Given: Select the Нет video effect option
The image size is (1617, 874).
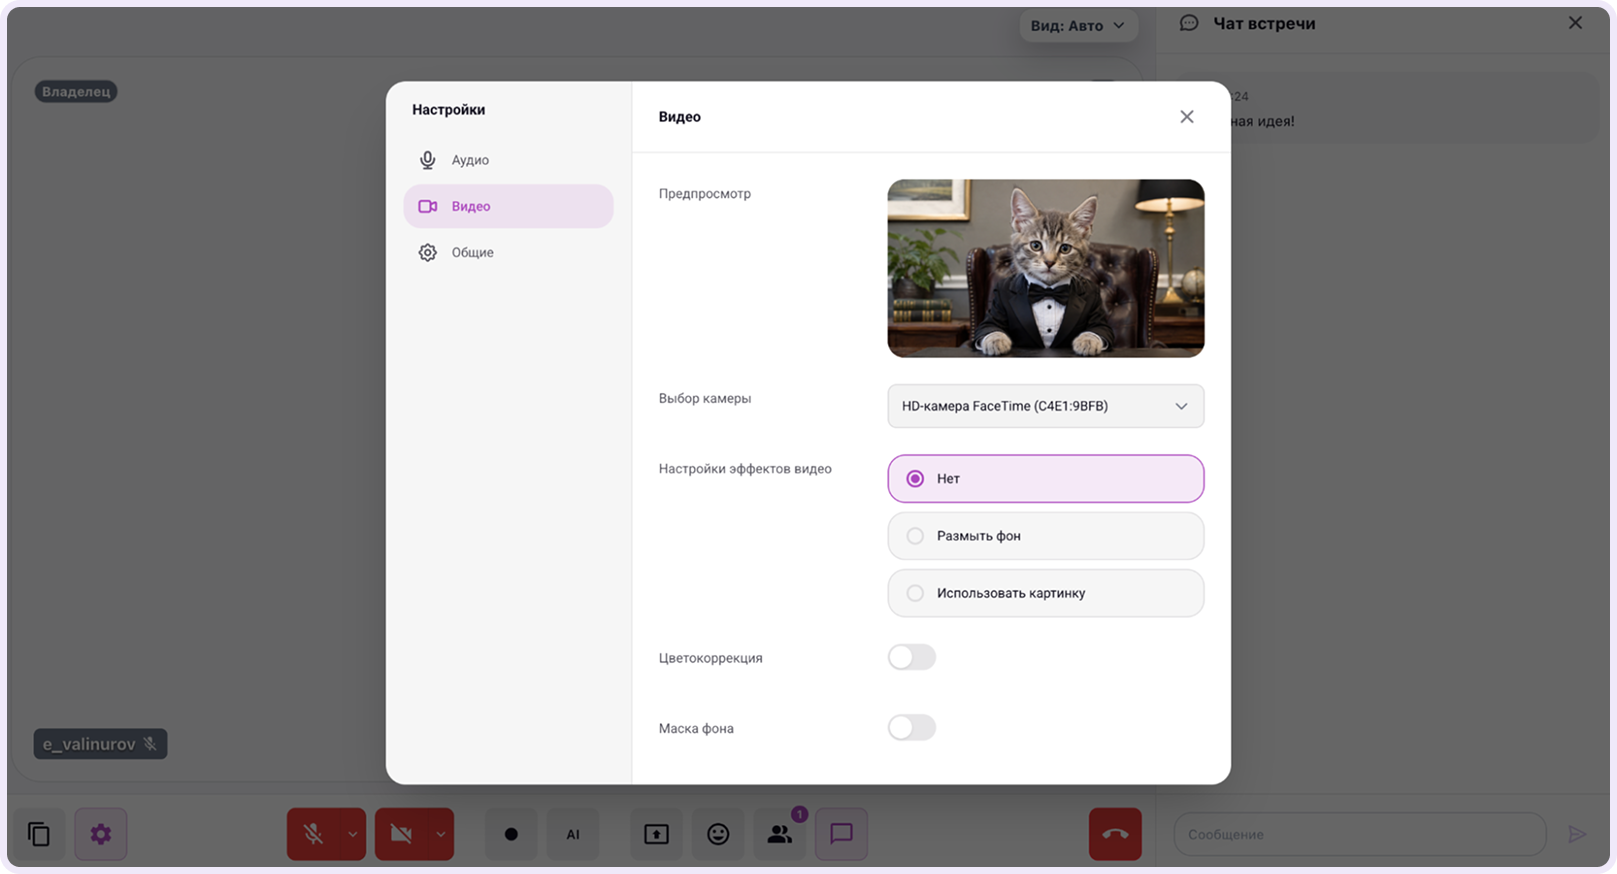Looking at the screenshot, I should (x=1045, y=479).
